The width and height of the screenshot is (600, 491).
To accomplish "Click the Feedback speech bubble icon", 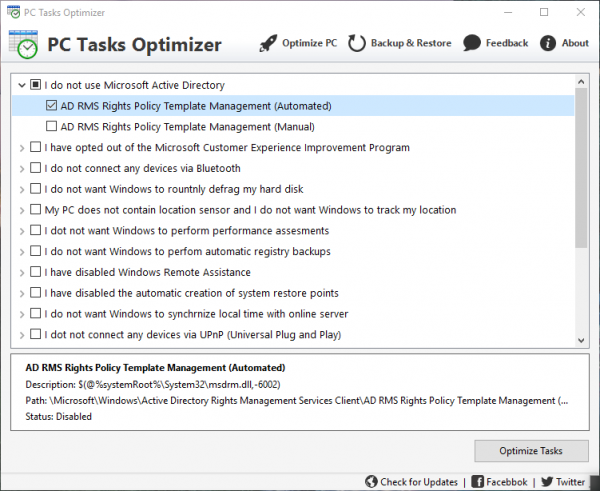I will click(471, 43).
